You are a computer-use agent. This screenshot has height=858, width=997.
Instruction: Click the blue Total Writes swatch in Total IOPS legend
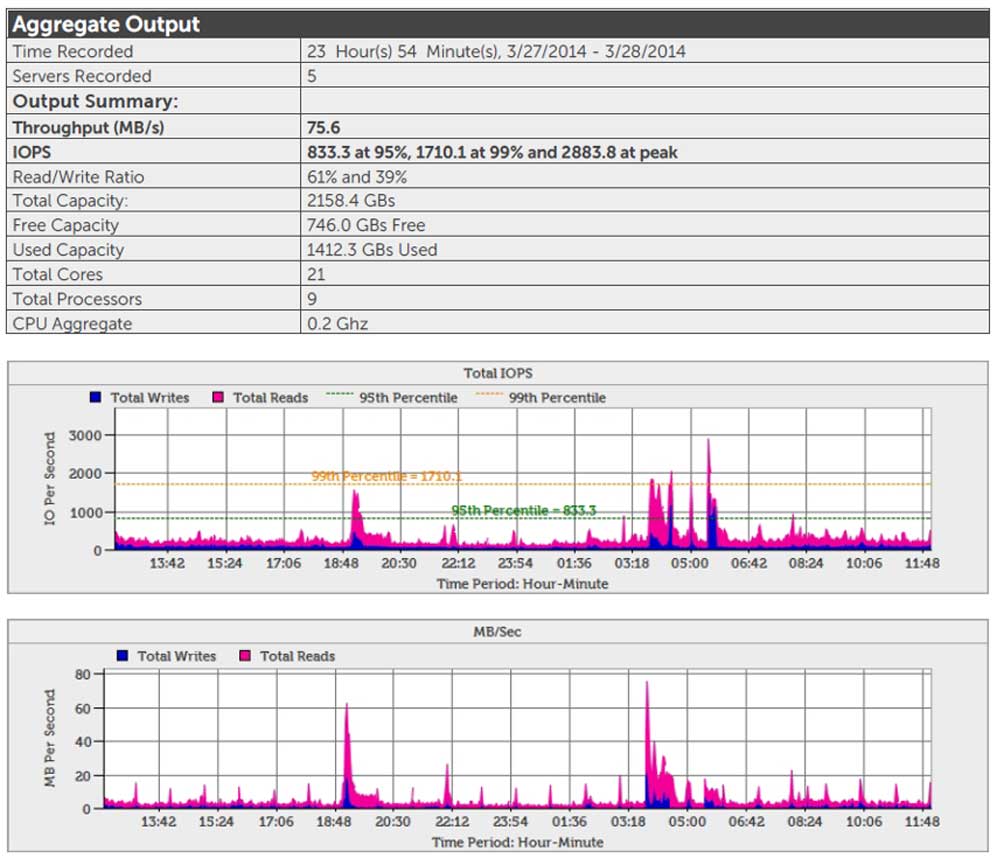(x=96, y=397)
